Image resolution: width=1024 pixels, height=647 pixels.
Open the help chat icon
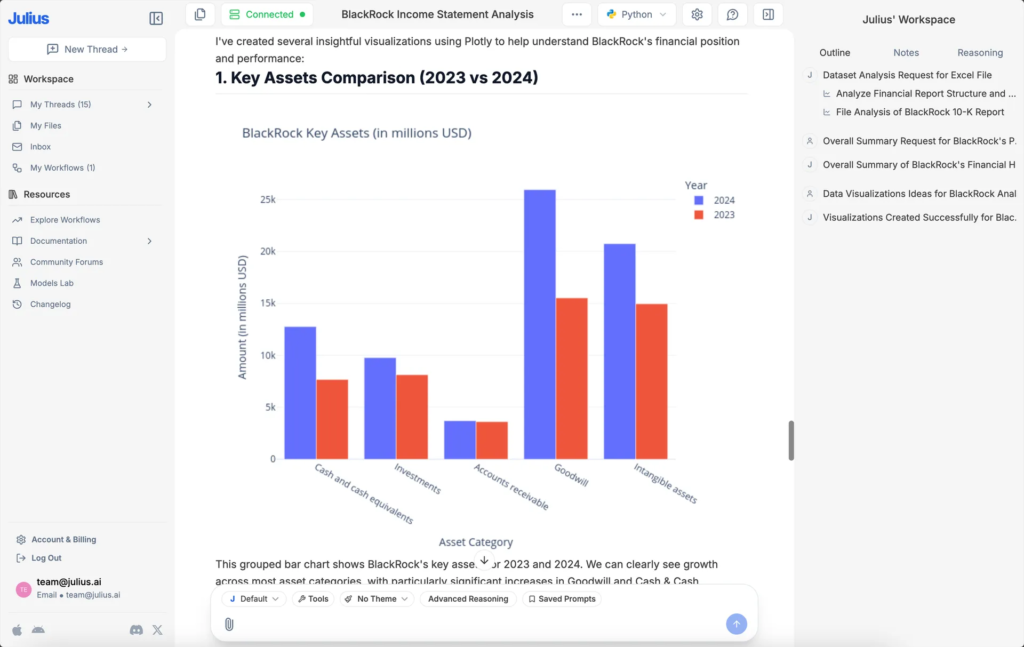(732, 15)
